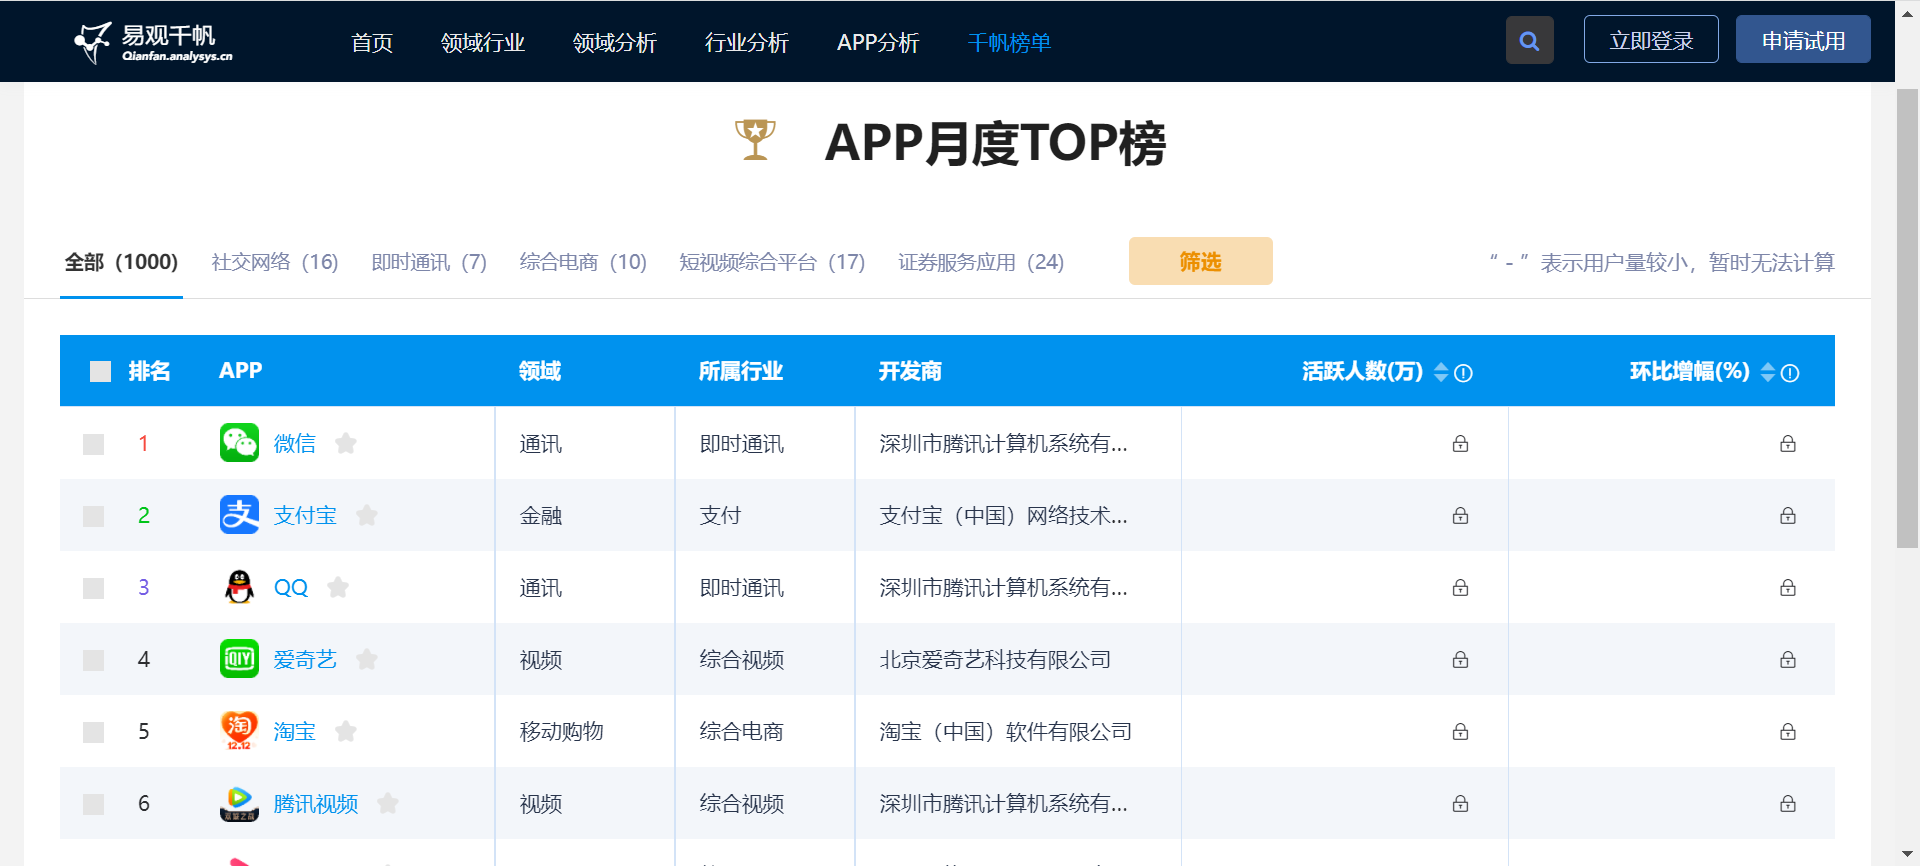Click the WeChat app icon
Image resolution: width=1920 pixels, height=866 pixels.
click(239, 443)
